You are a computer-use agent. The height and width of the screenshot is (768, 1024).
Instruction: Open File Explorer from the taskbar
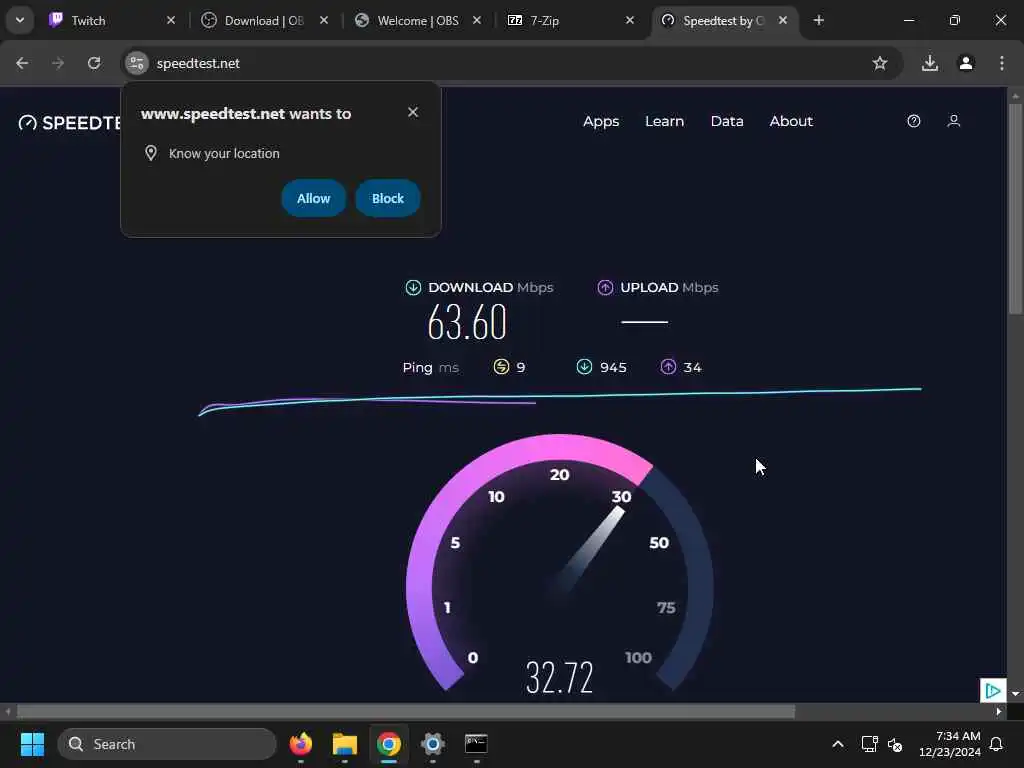click(344, 744)
